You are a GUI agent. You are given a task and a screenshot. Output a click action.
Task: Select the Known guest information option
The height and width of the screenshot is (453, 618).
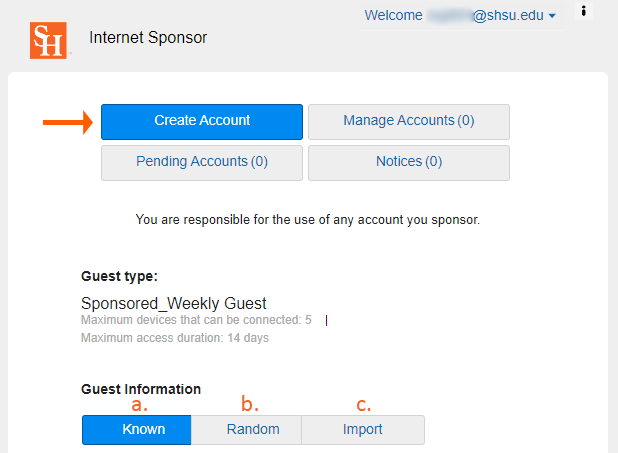point(137,430)
